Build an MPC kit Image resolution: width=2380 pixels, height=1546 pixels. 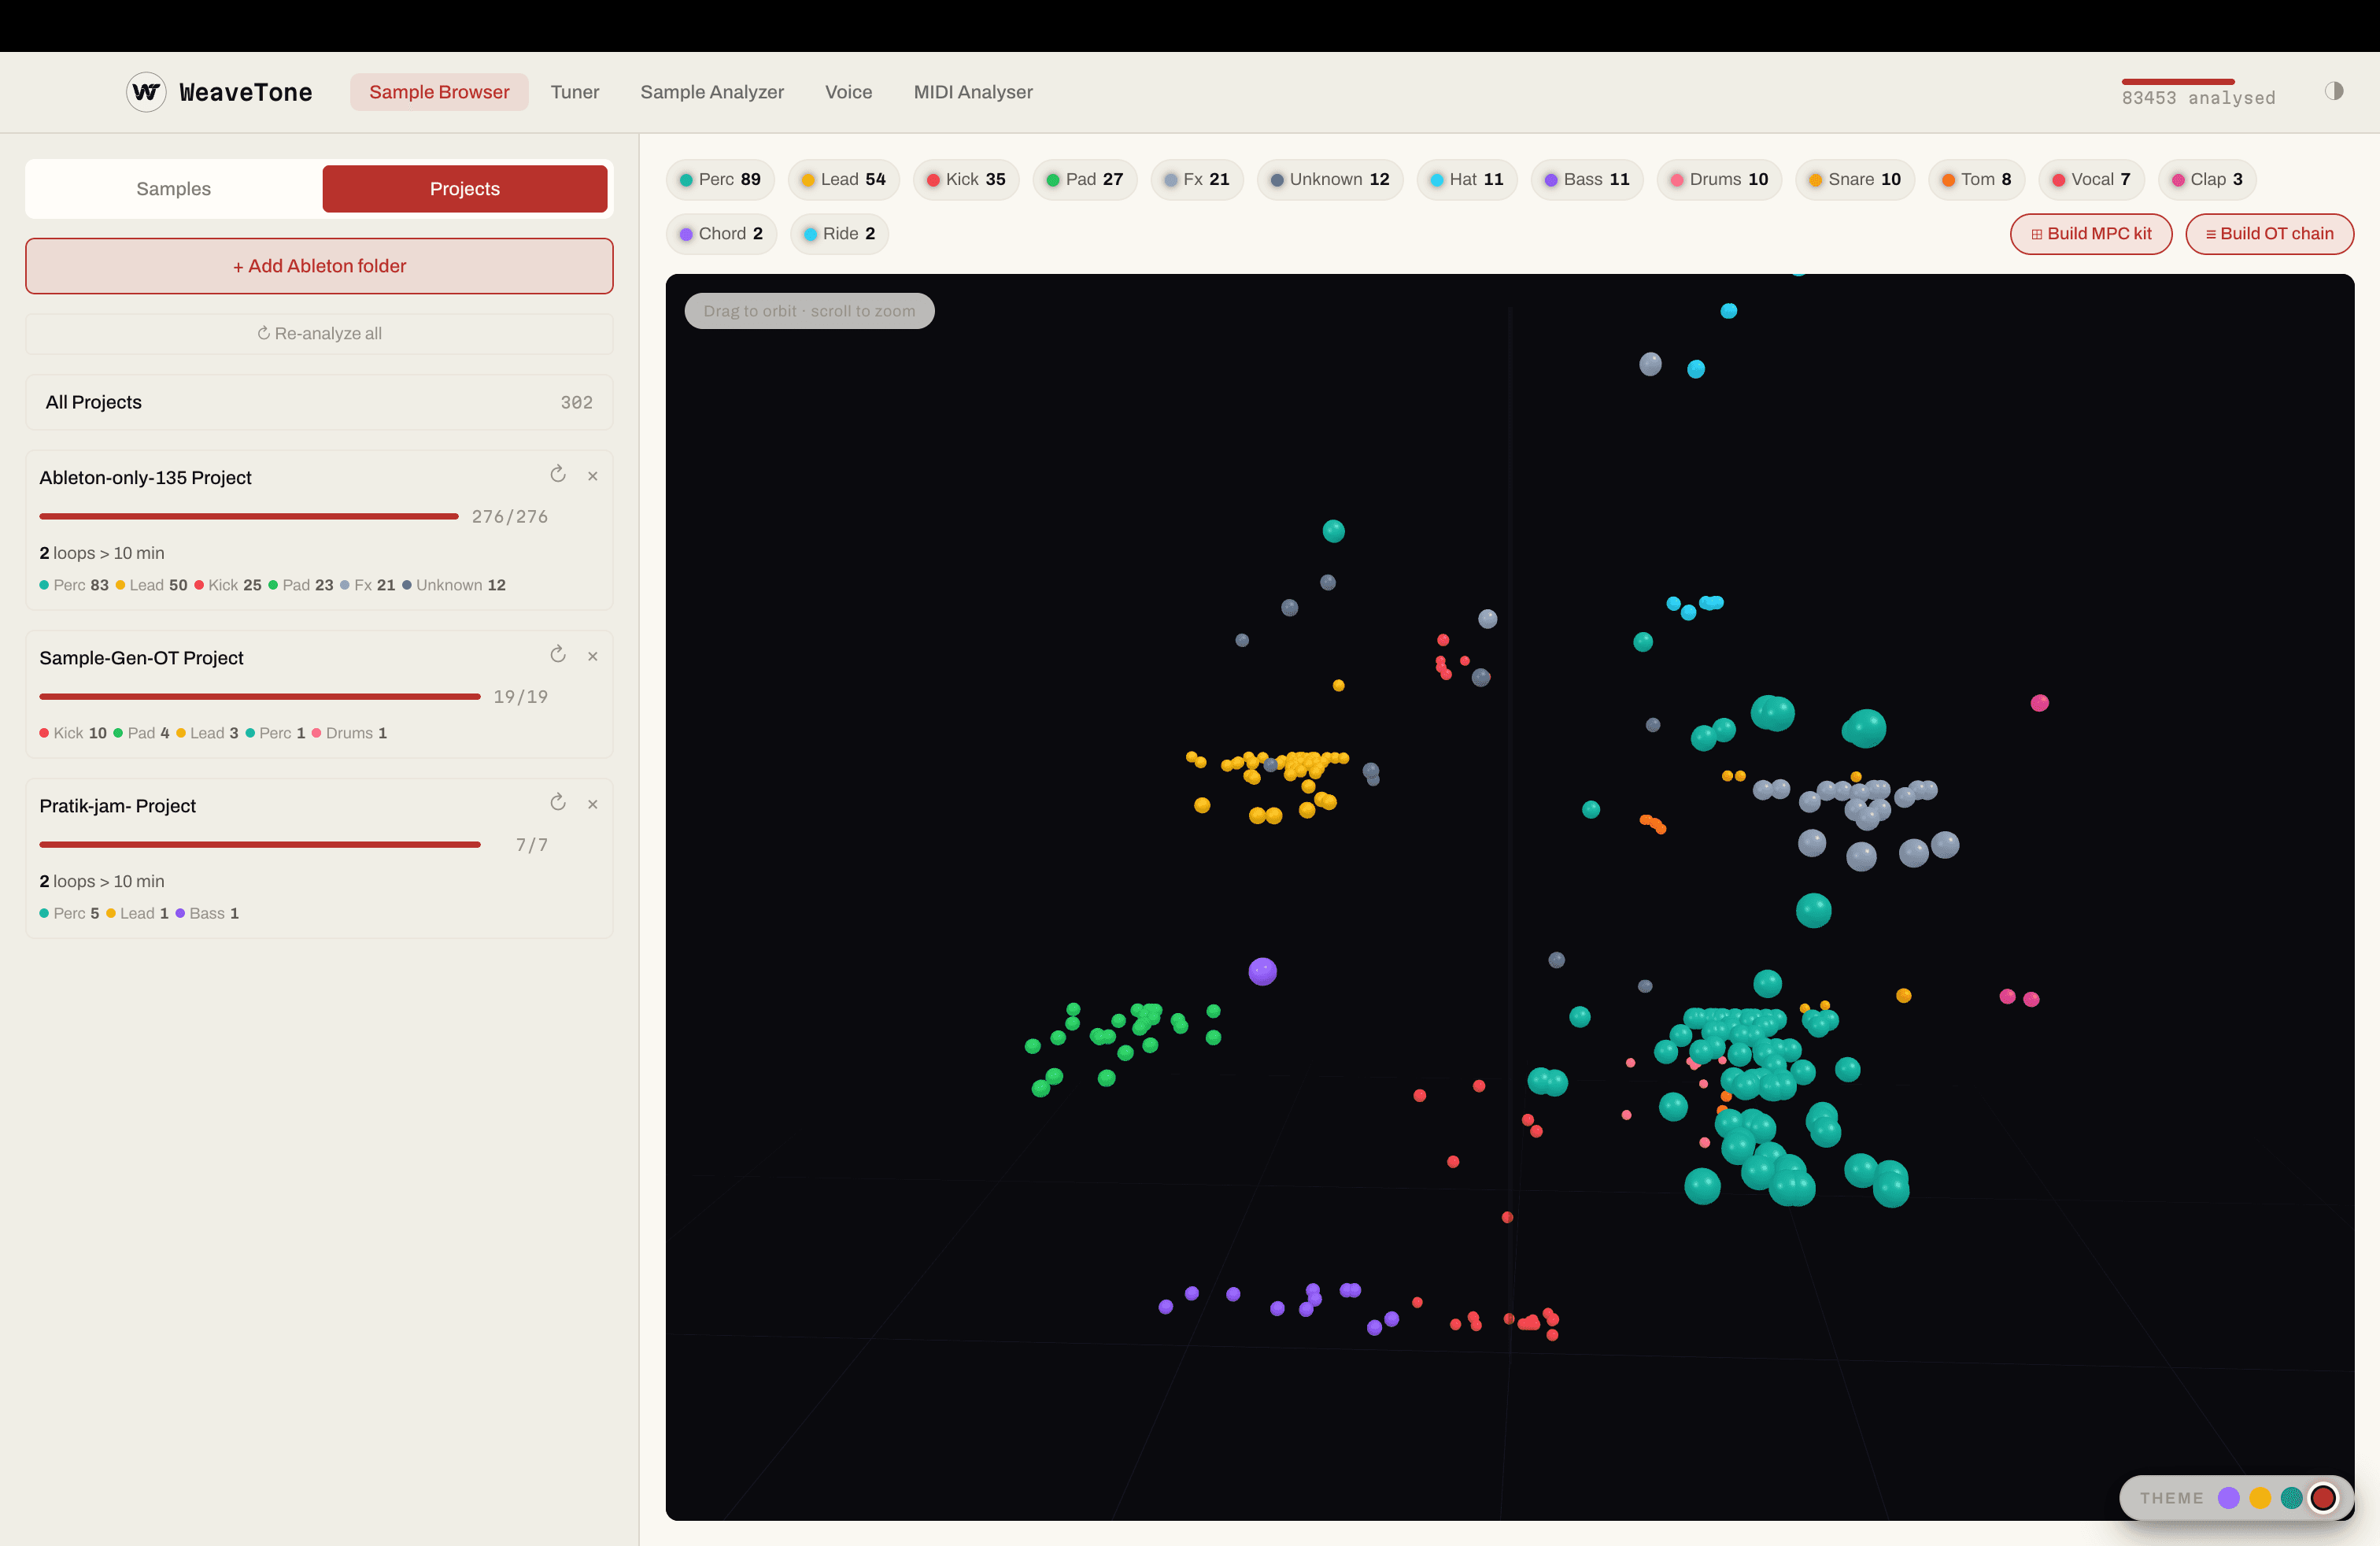[x=2091, y=234]
